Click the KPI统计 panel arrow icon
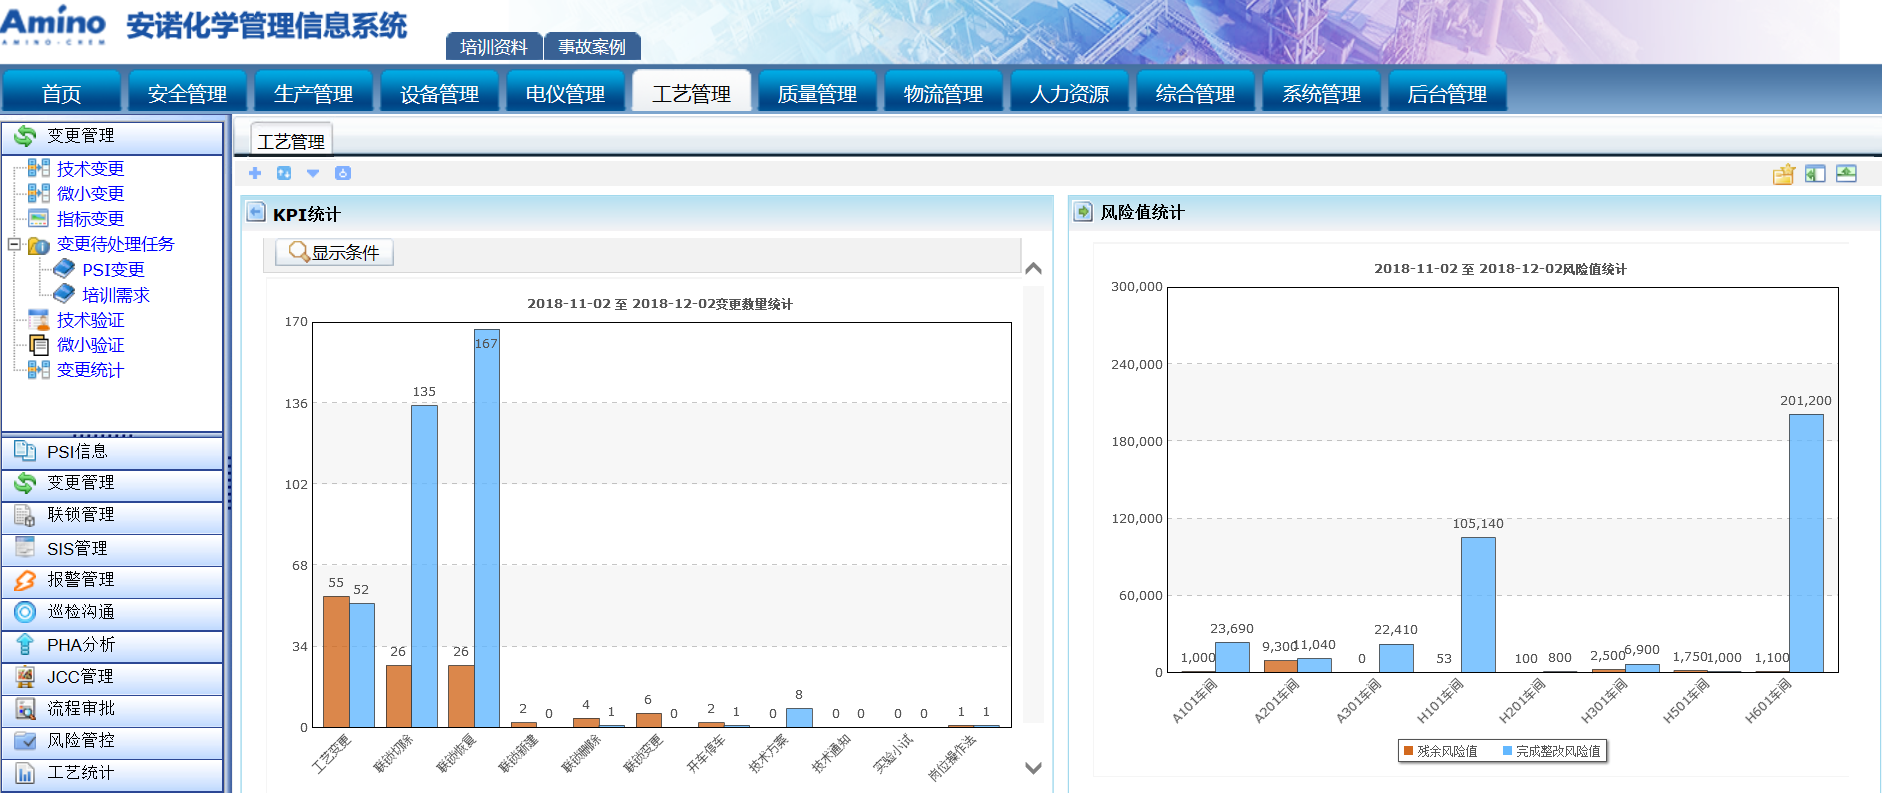This screenshot has width=1882, height=793. [256, 213]
